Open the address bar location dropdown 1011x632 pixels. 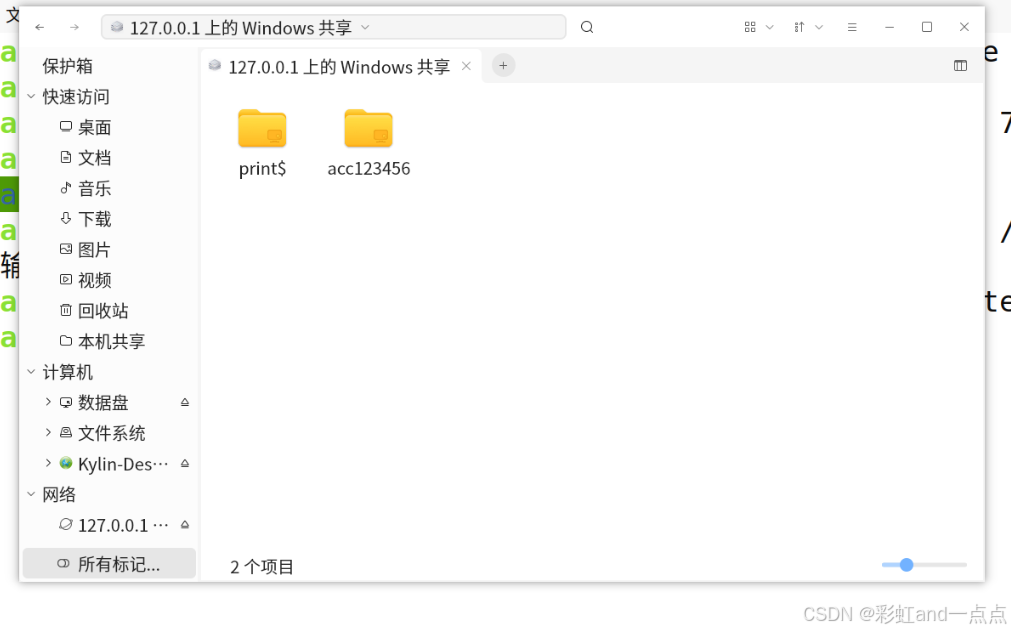coord(366,27)
